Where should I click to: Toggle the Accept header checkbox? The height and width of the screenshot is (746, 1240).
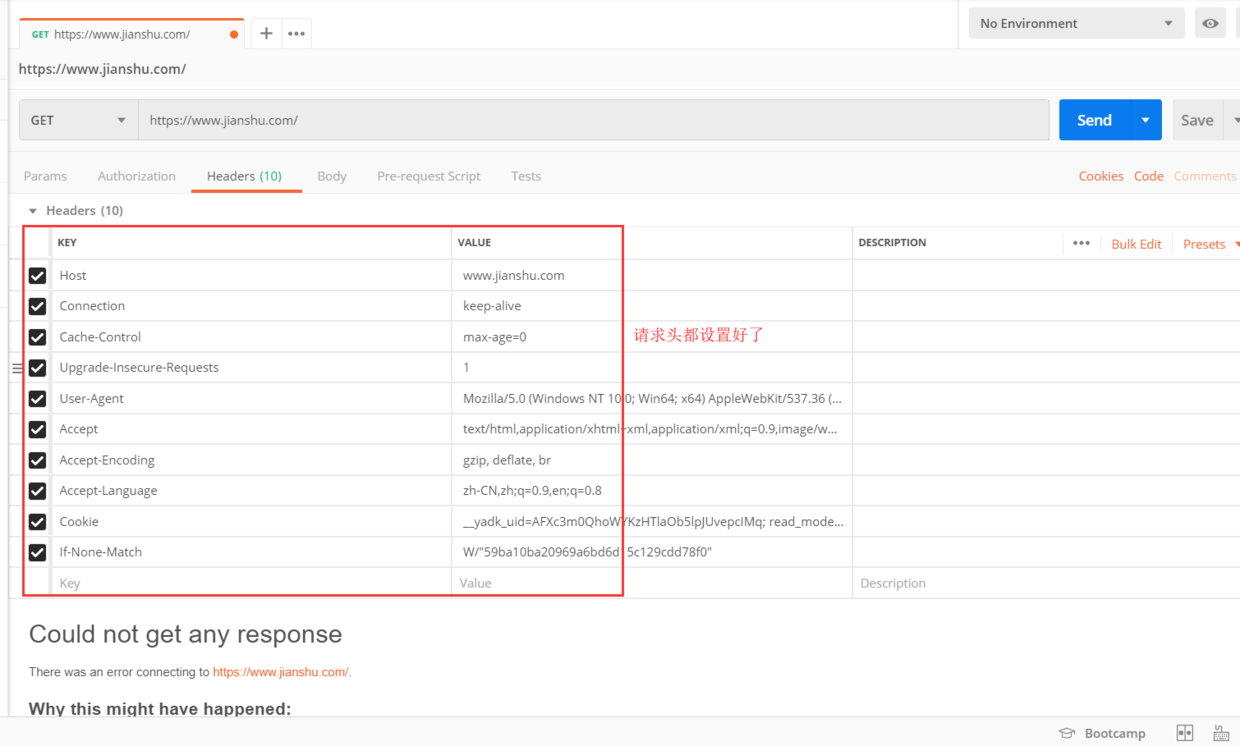[37, 429]
